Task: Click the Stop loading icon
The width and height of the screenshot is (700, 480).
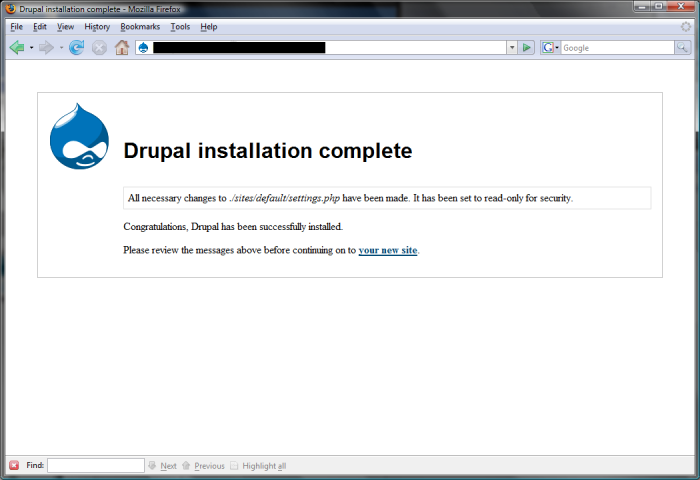Action: tap(99, 47)
